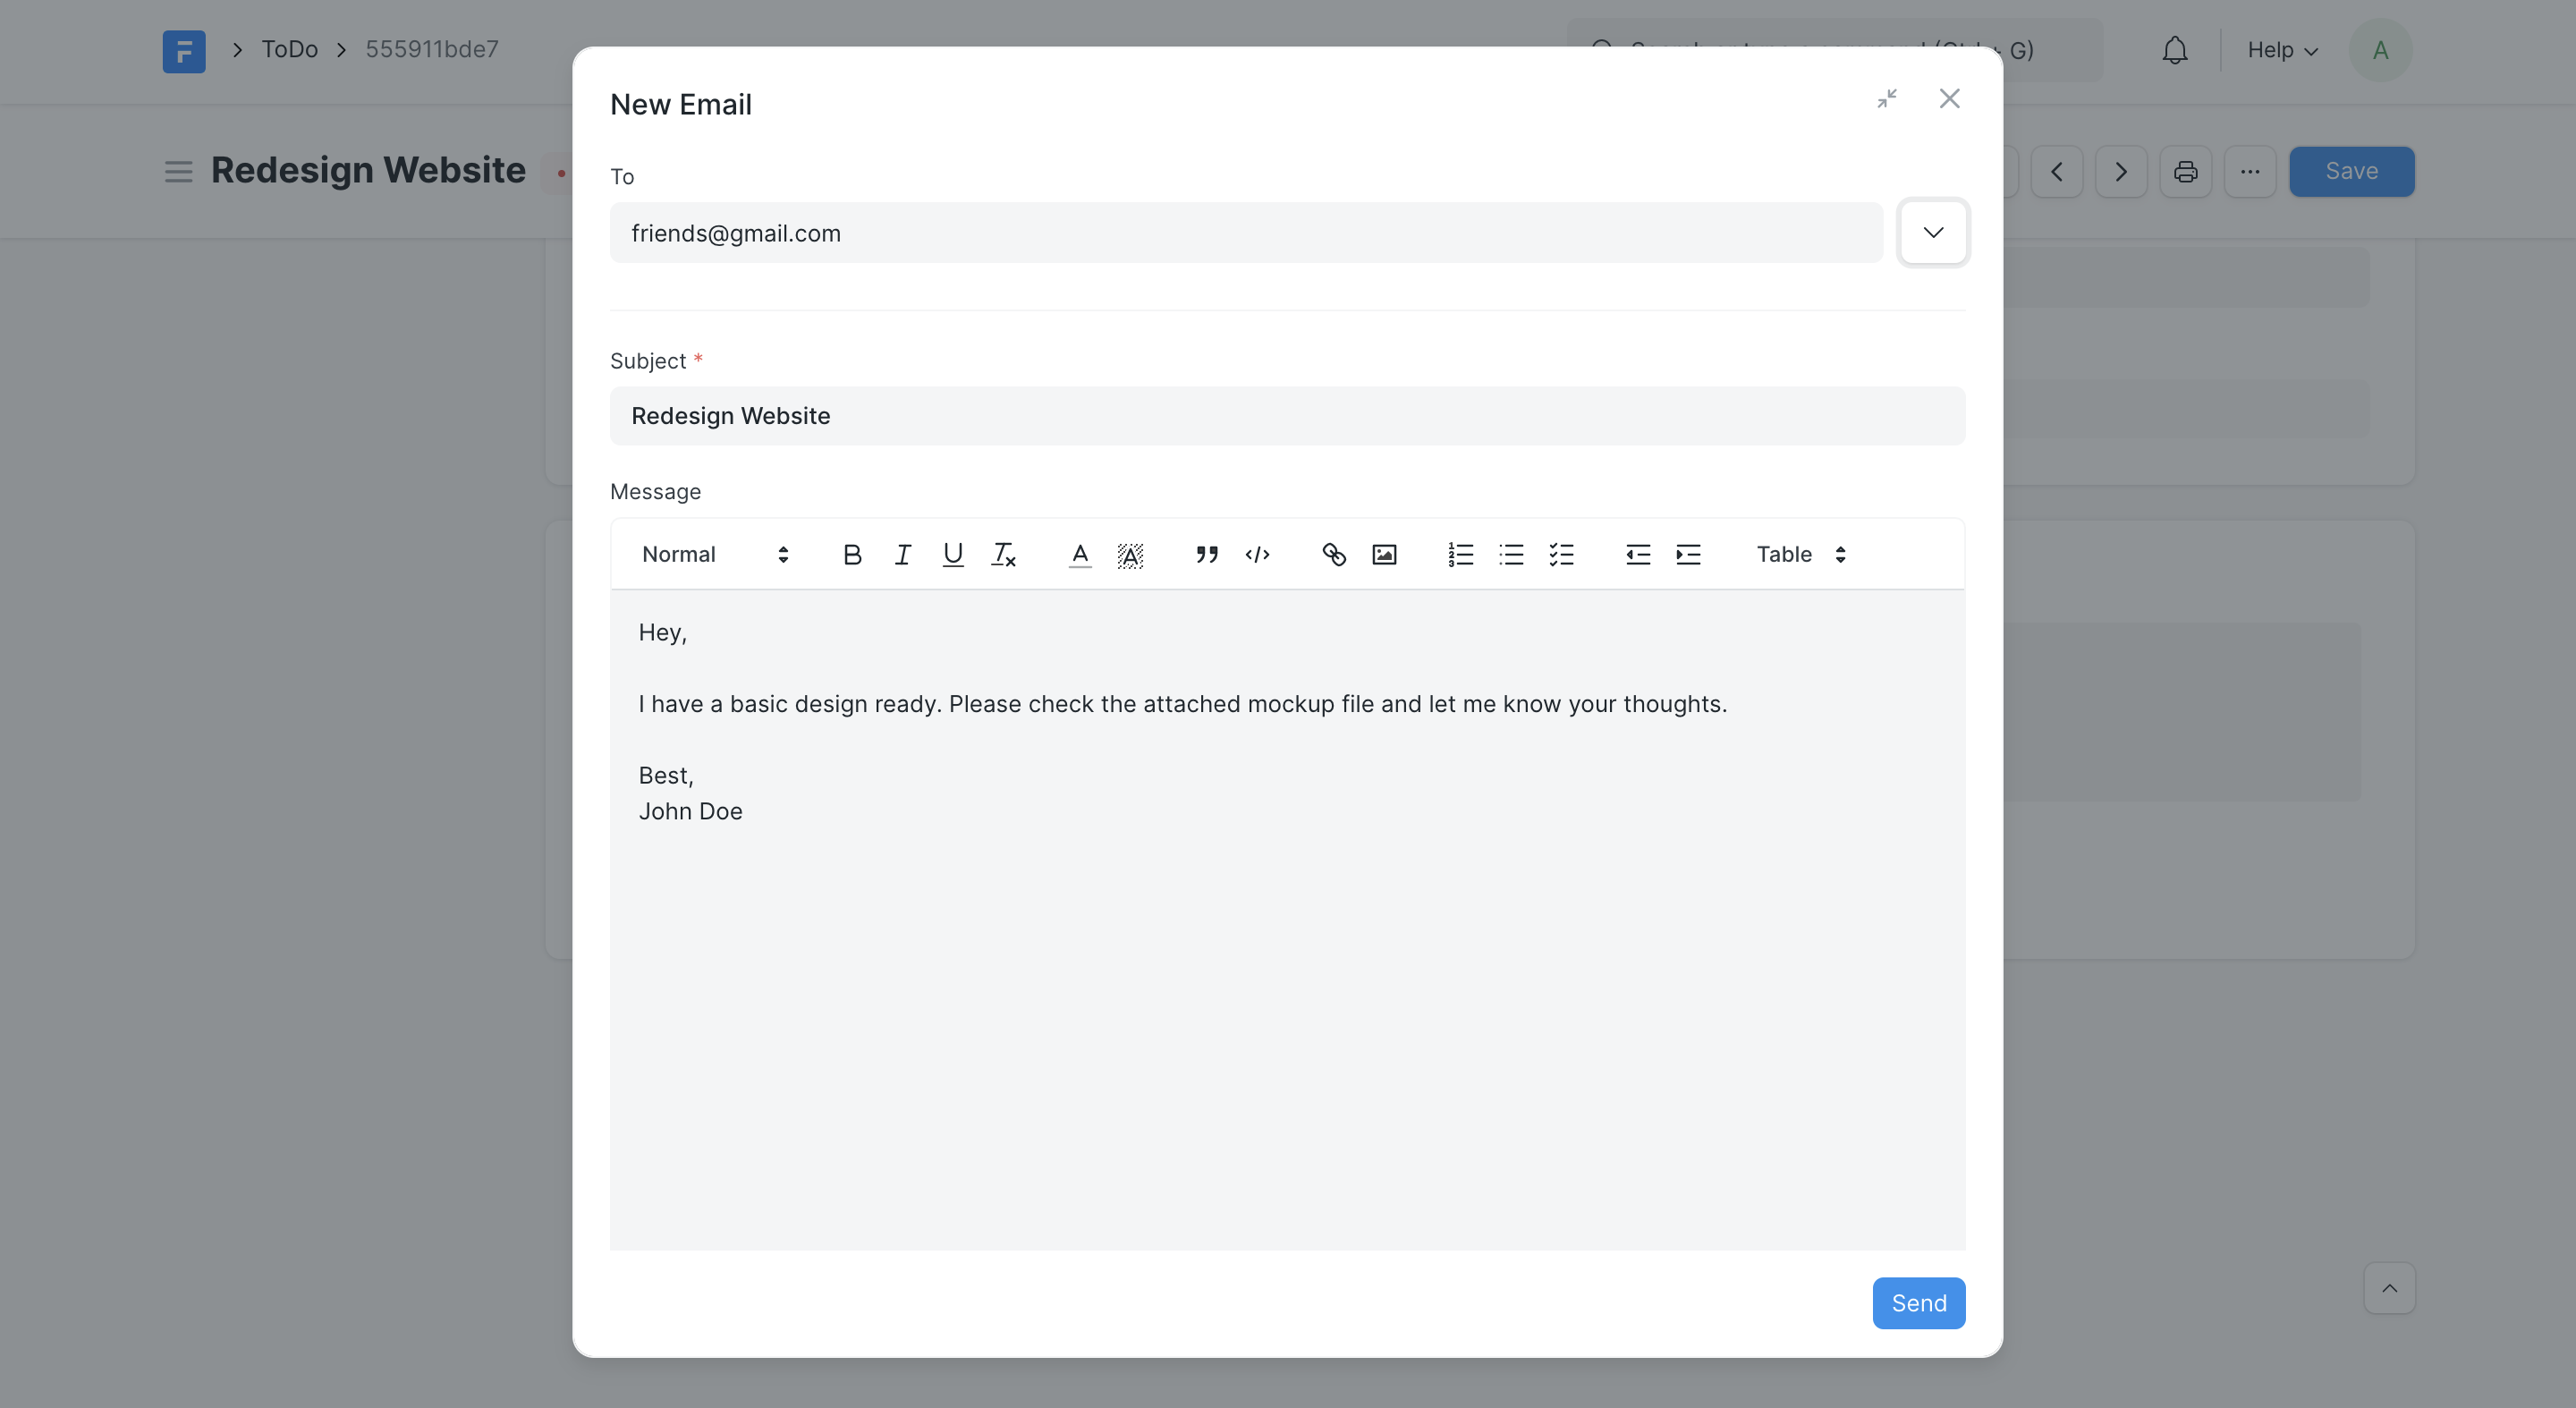Toggle the checklist formatting

(1561, 554)
